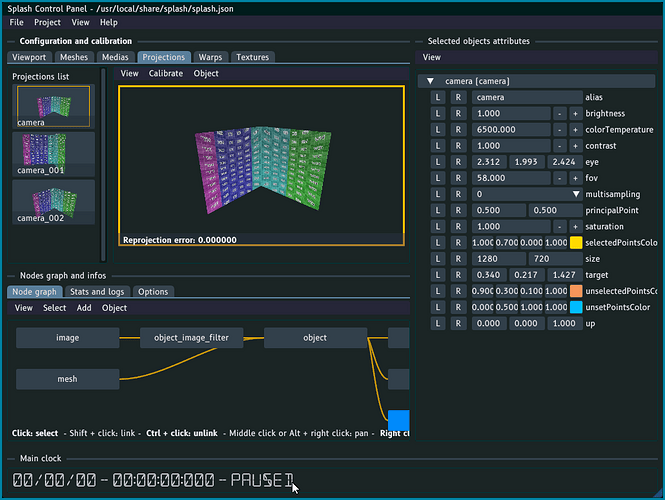This screenshot has width=665, height=500.
Task: Decrease fov with the minus button
Action: click(x=559, y=178)
